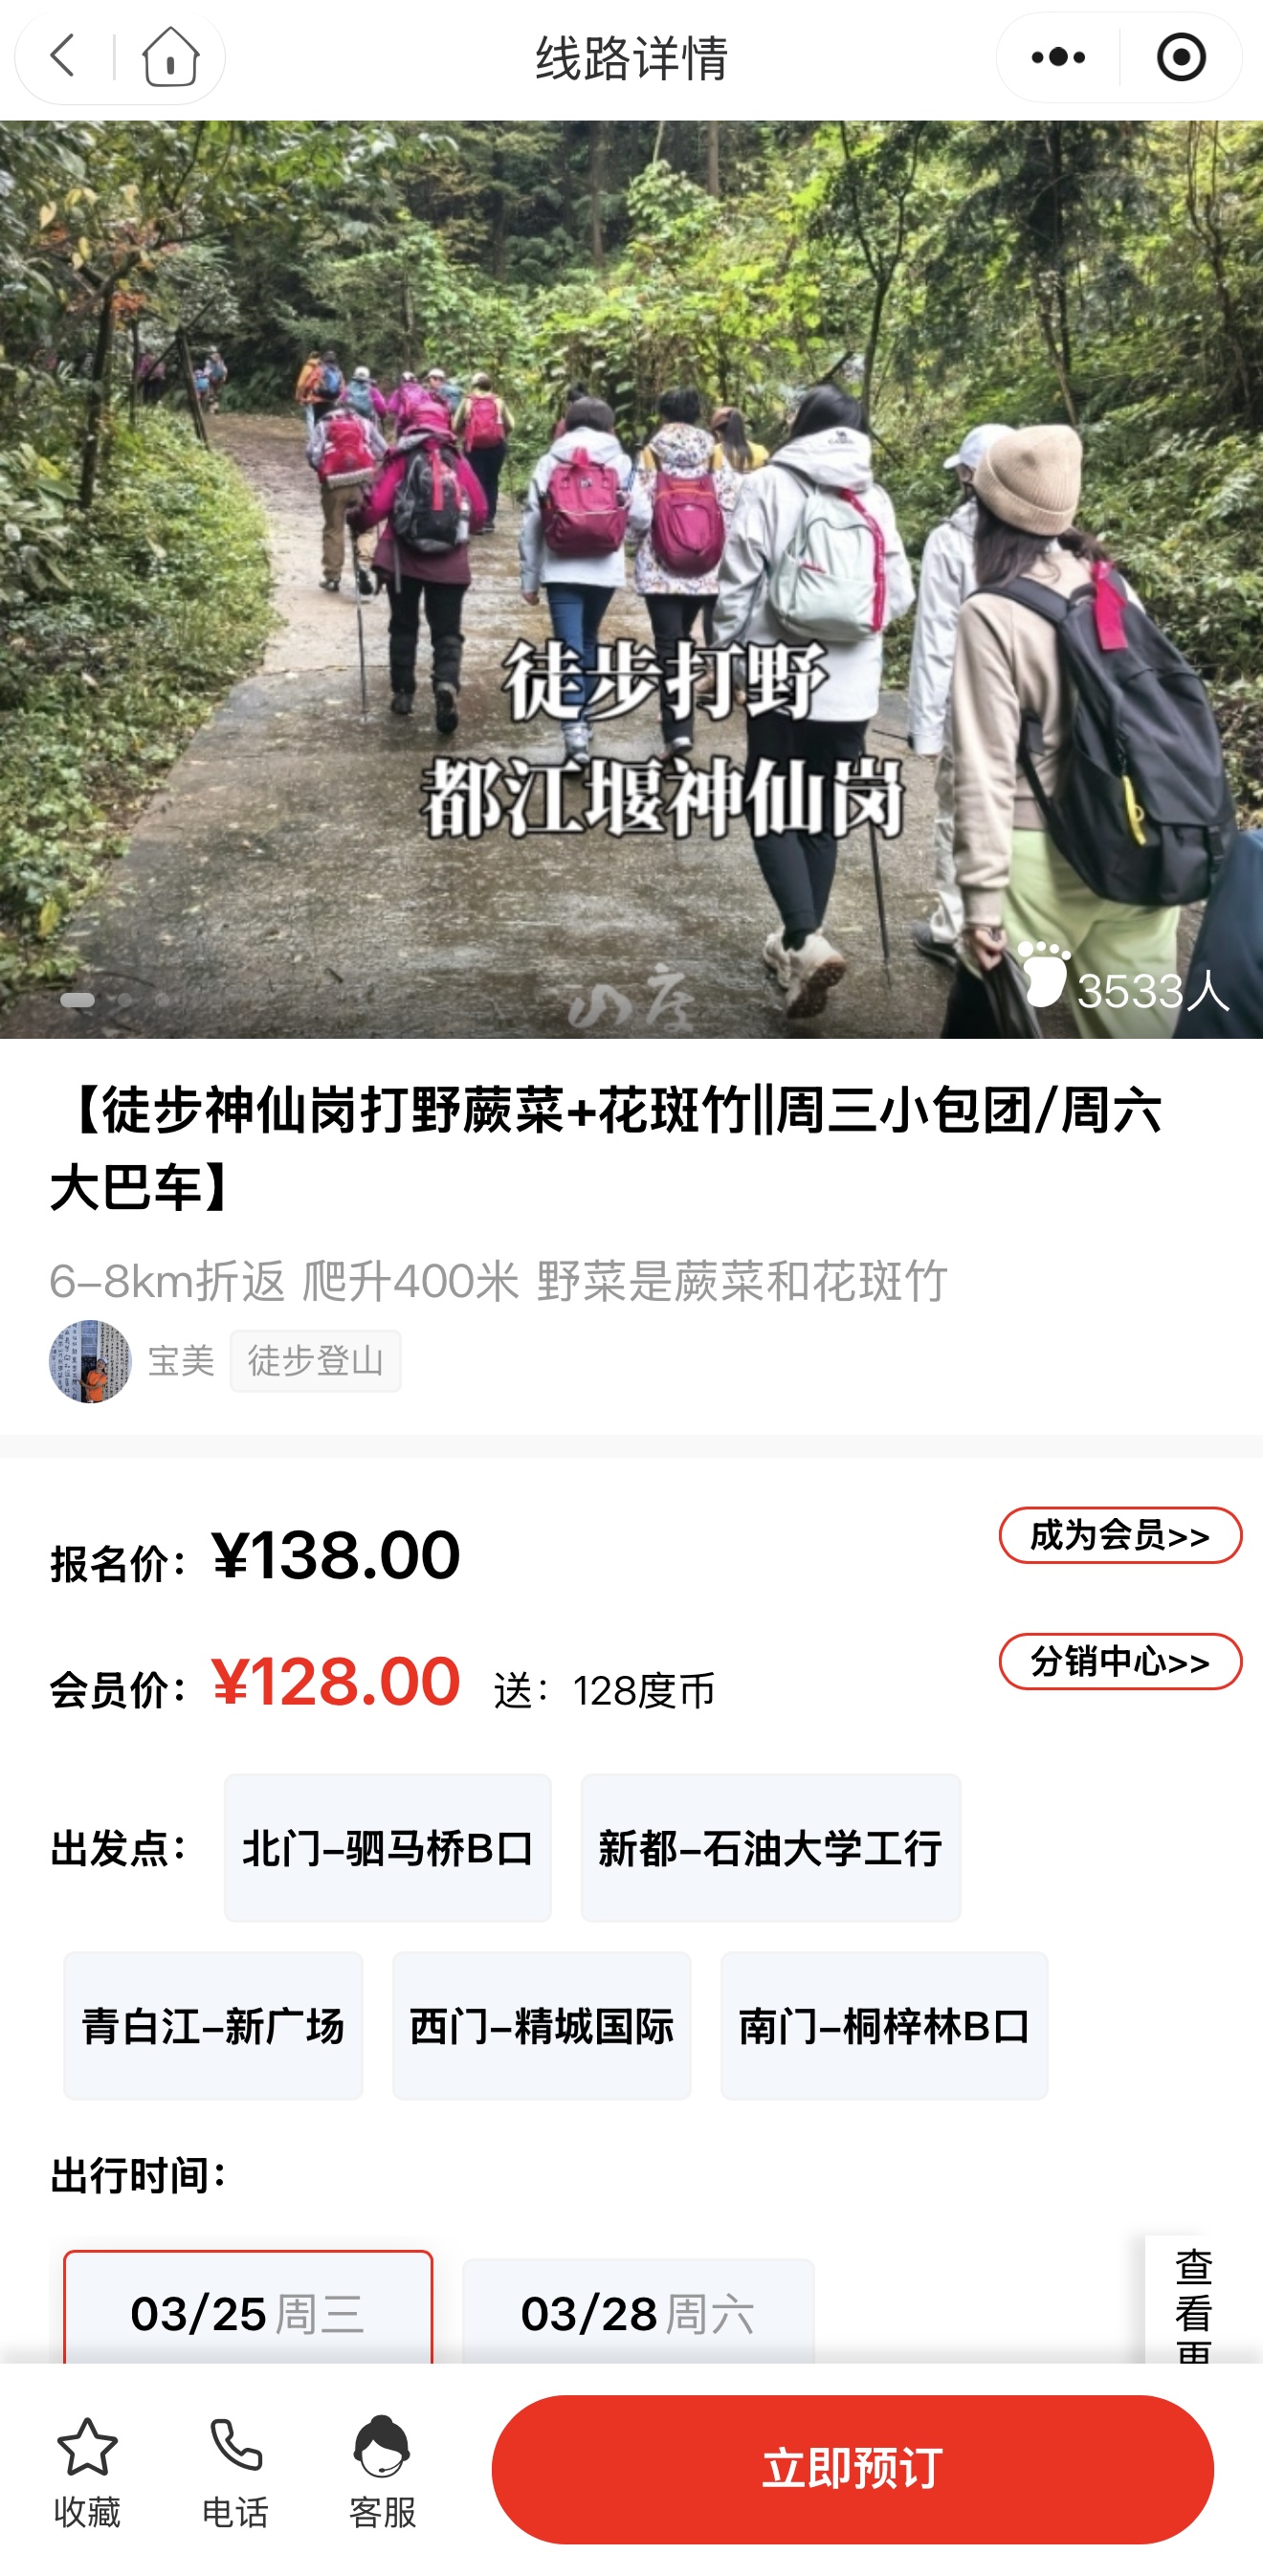Tap the mini-program close circle icon

tap(1181, 57)
